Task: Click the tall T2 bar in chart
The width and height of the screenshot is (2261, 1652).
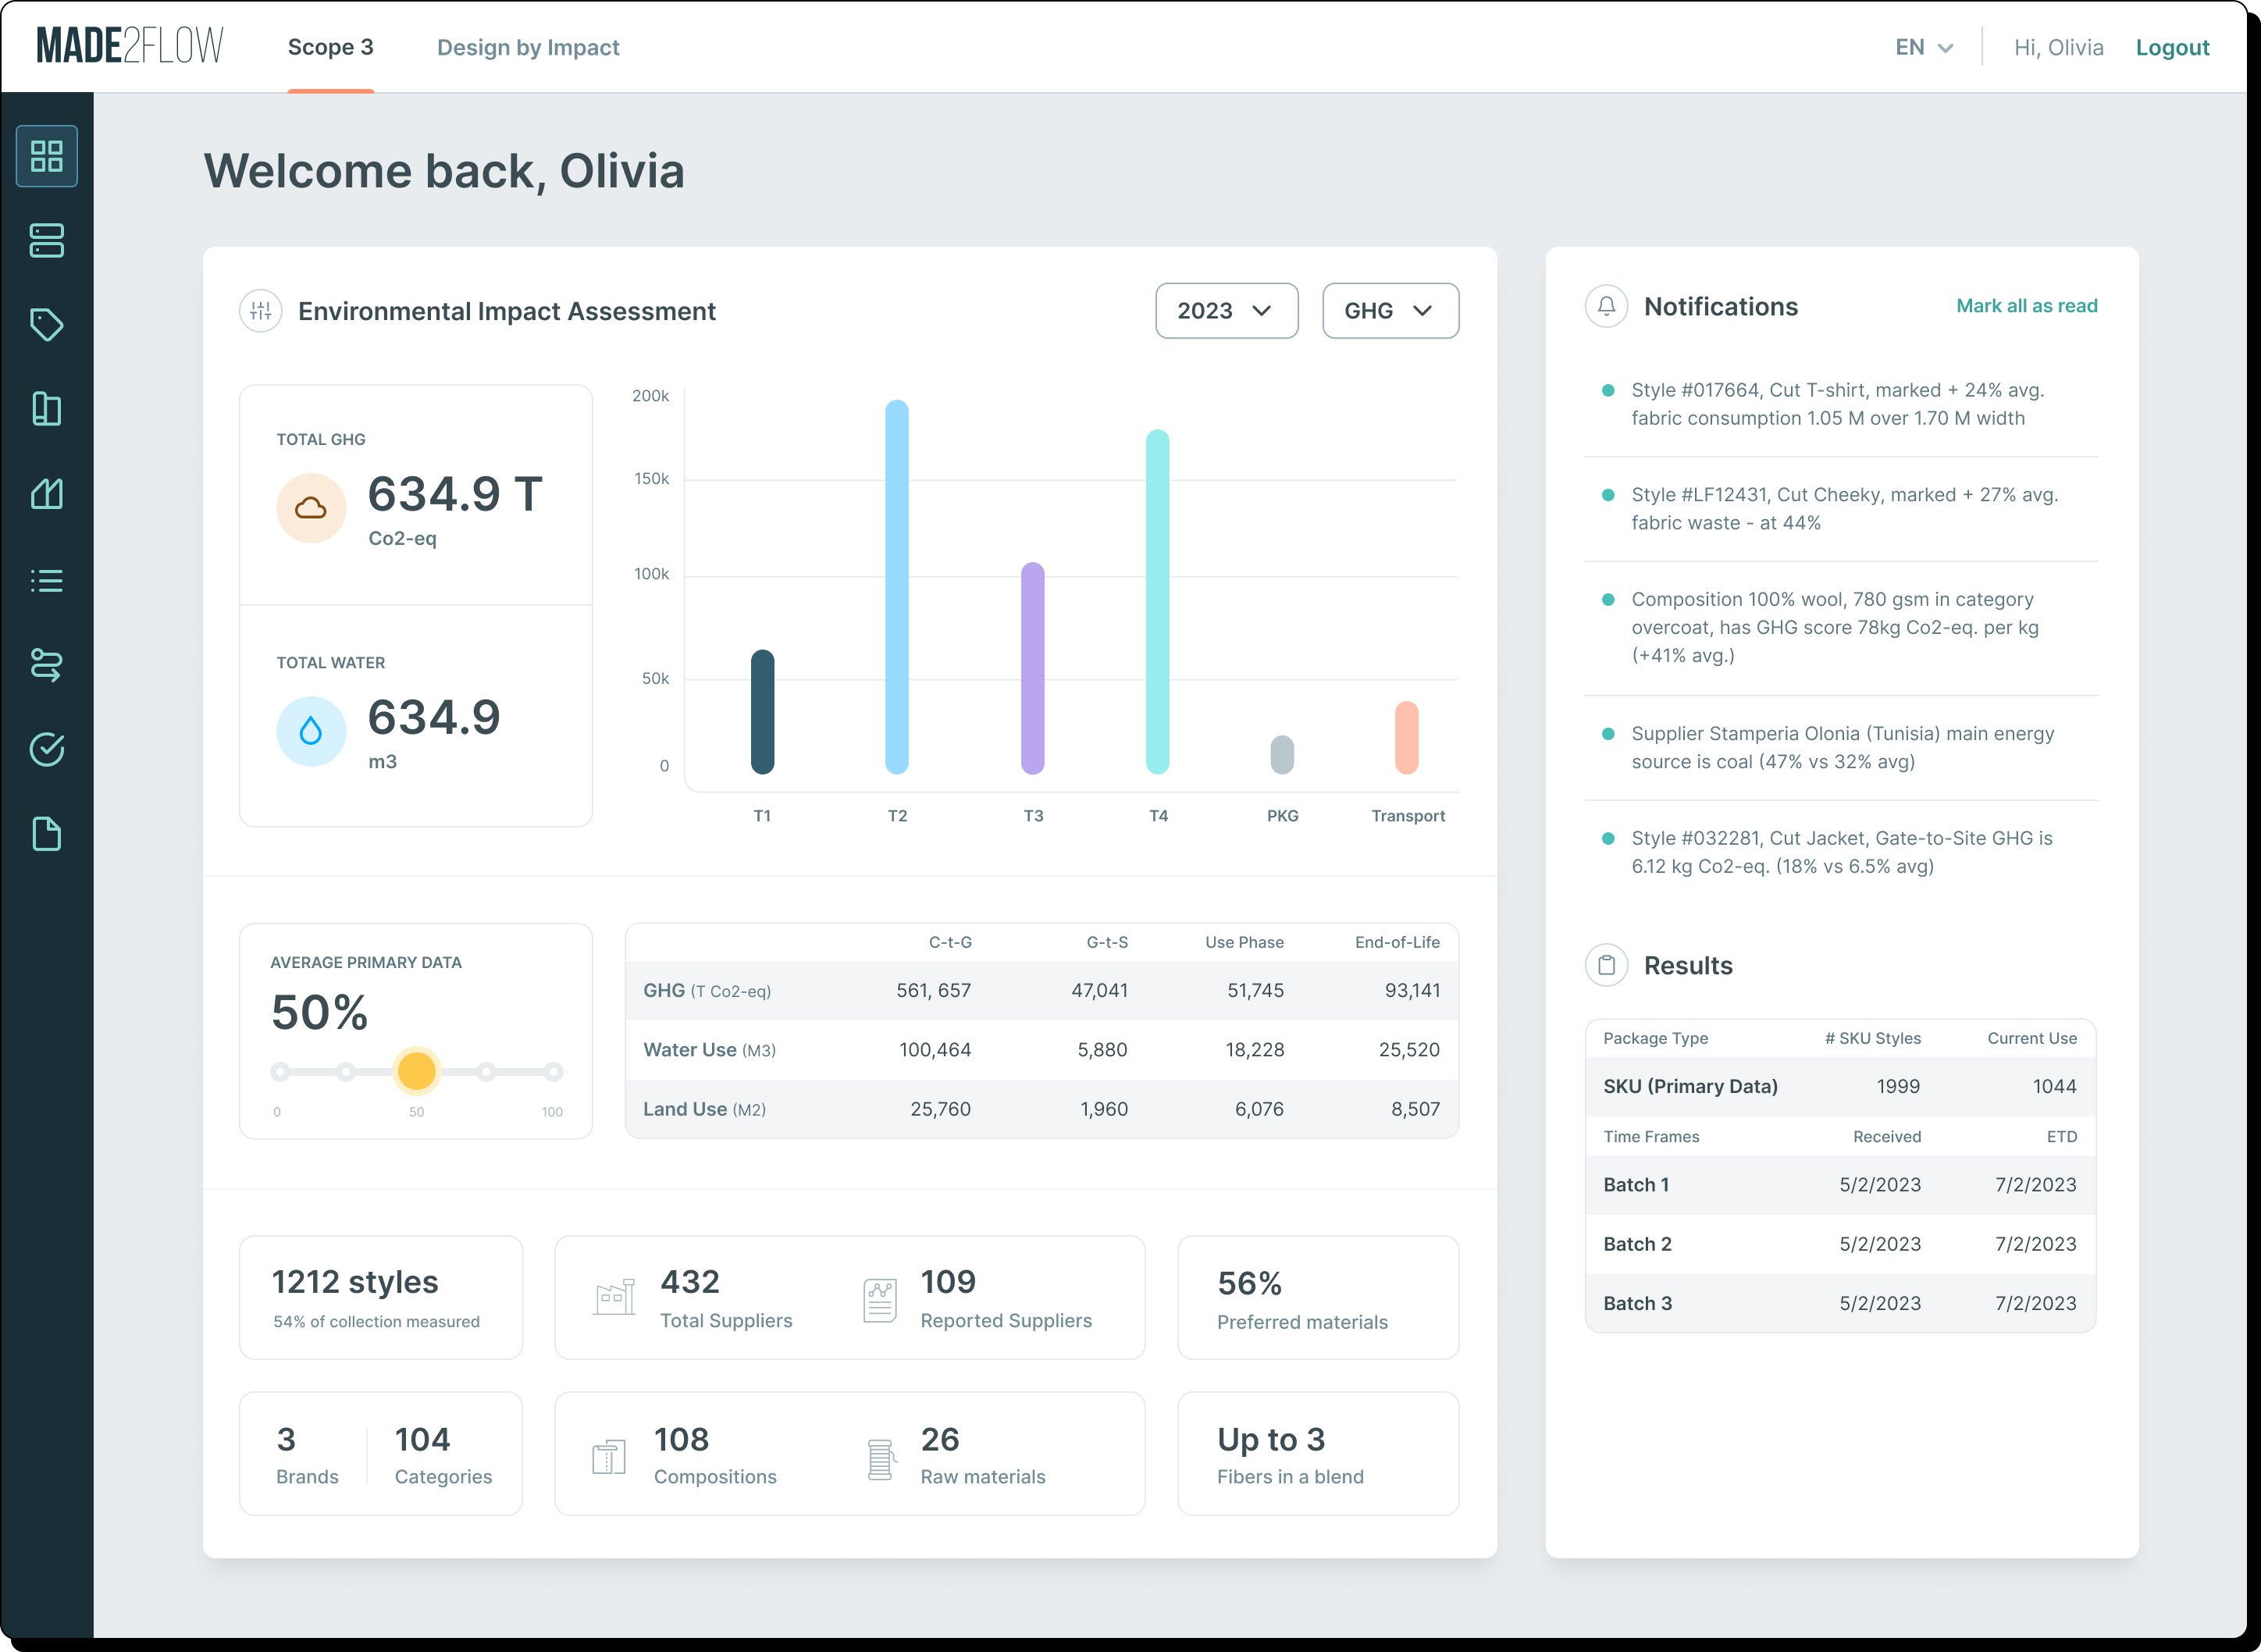Action: (x=897, y=588)
